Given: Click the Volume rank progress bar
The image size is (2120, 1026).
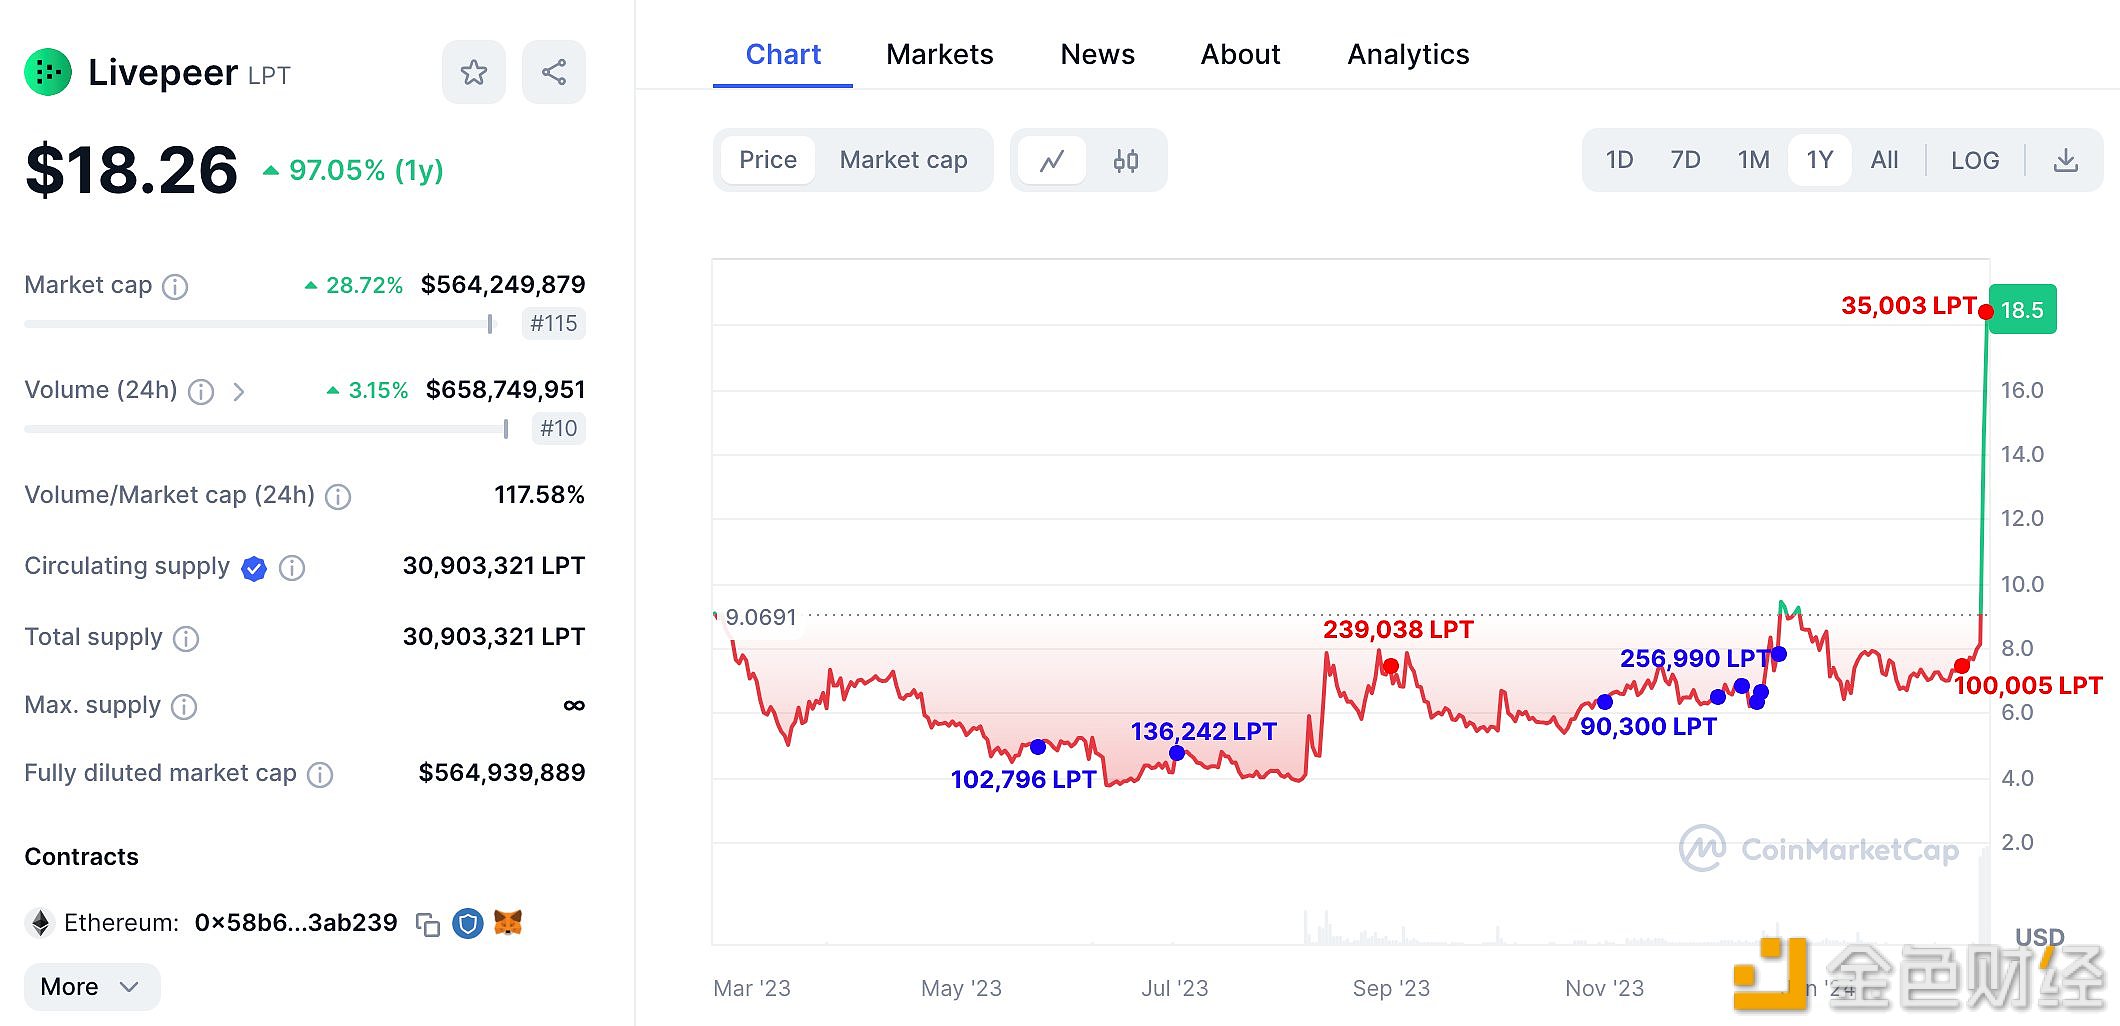Looking at the screenshot, I should 267,429.
